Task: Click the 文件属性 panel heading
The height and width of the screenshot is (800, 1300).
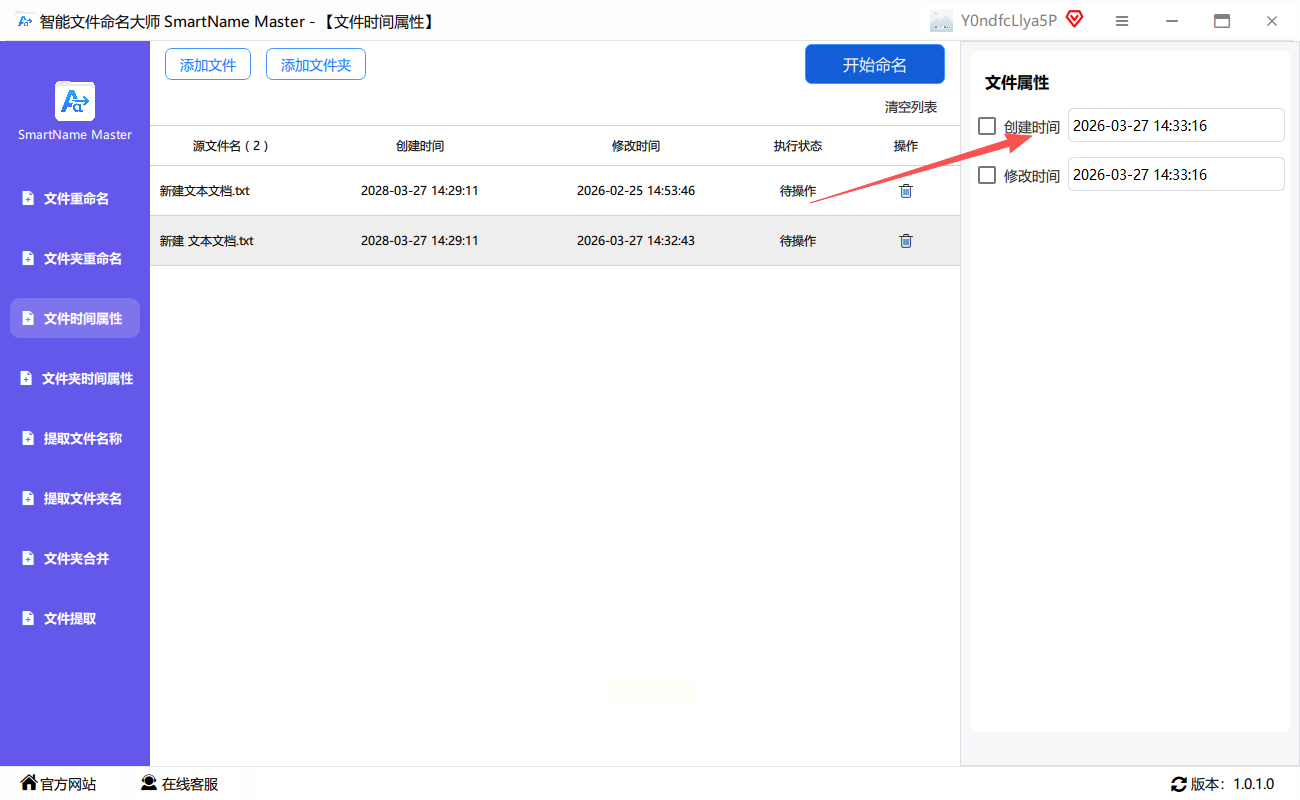Action: 1017,83
